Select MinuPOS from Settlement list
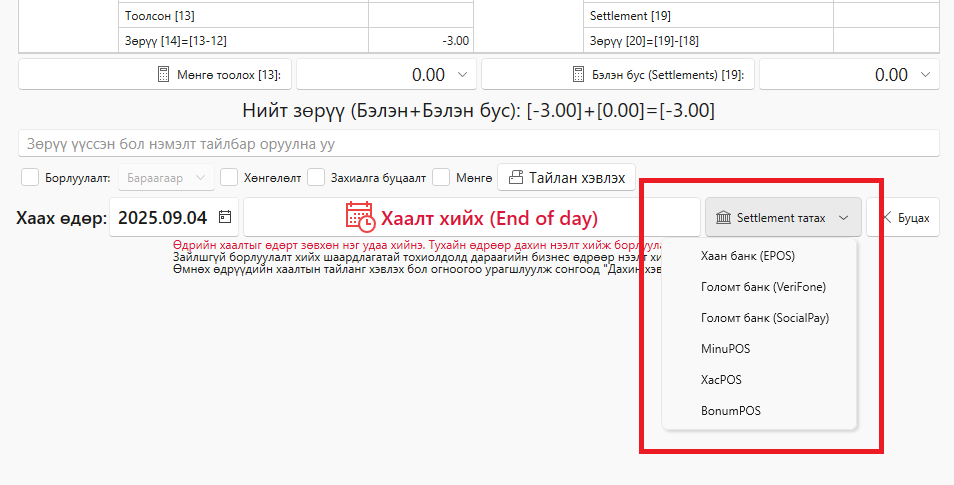The image size is (954, 485). (759, 349)
